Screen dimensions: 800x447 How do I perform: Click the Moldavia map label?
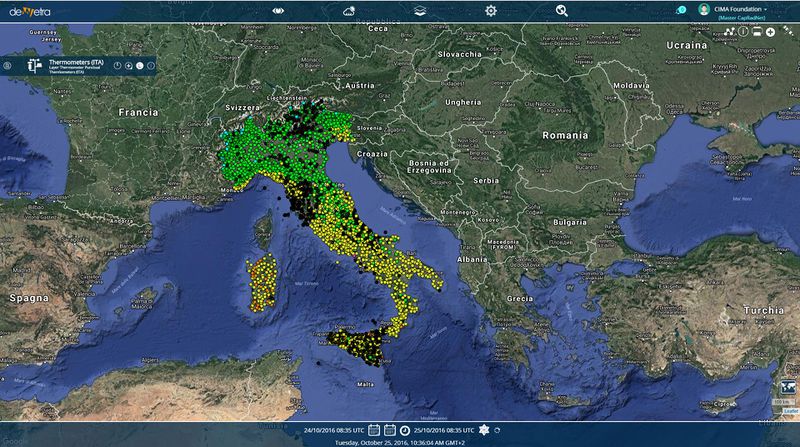click(x=632, y=86)
